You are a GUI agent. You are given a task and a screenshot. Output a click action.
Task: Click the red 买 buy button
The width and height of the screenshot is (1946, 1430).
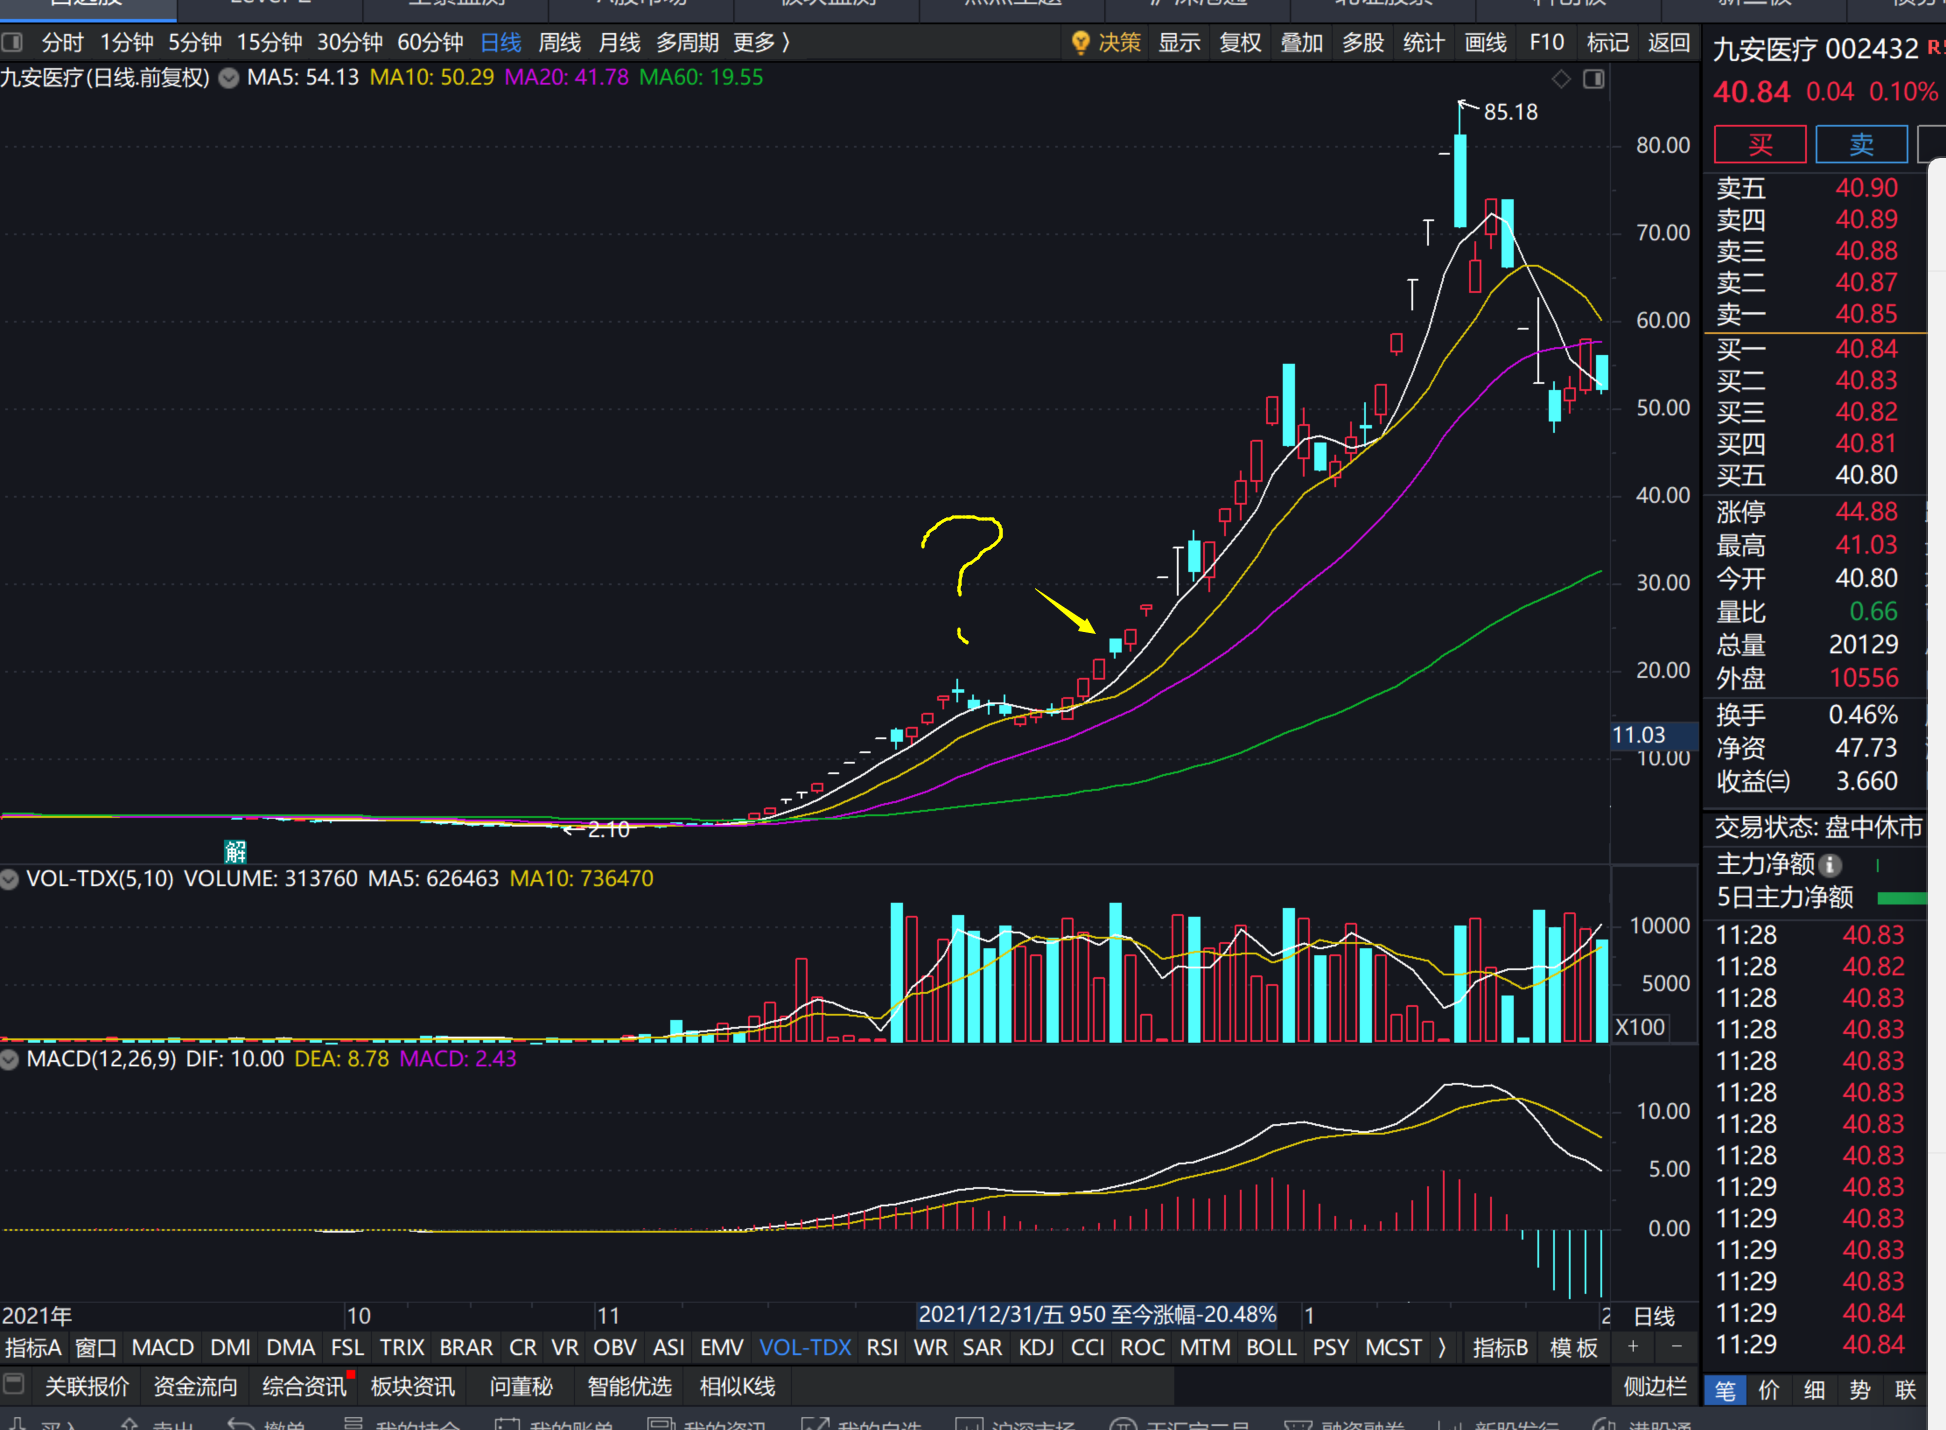point(1760,144)
